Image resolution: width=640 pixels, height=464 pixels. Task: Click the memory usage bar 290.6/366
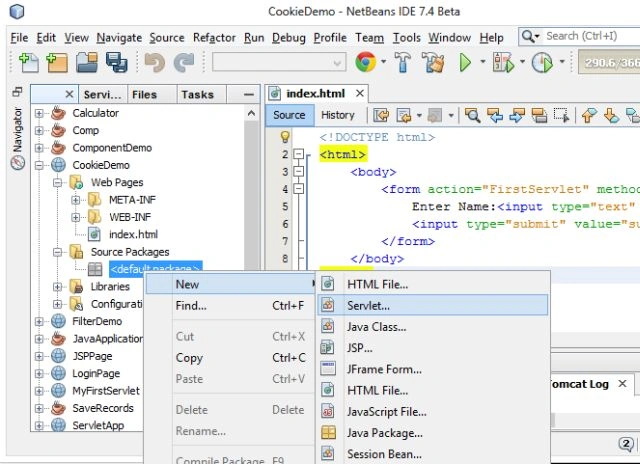[609, 63]
